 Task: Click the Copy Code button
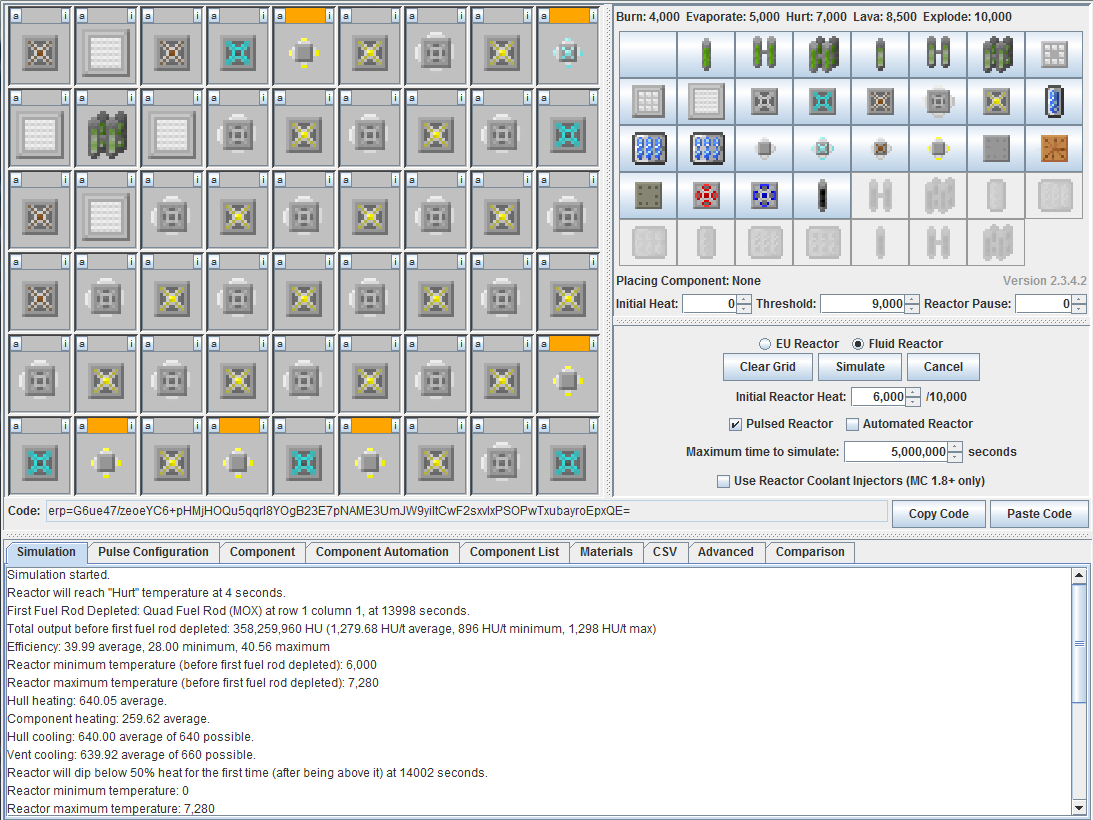pyautogui.click(x=938, y=514)
